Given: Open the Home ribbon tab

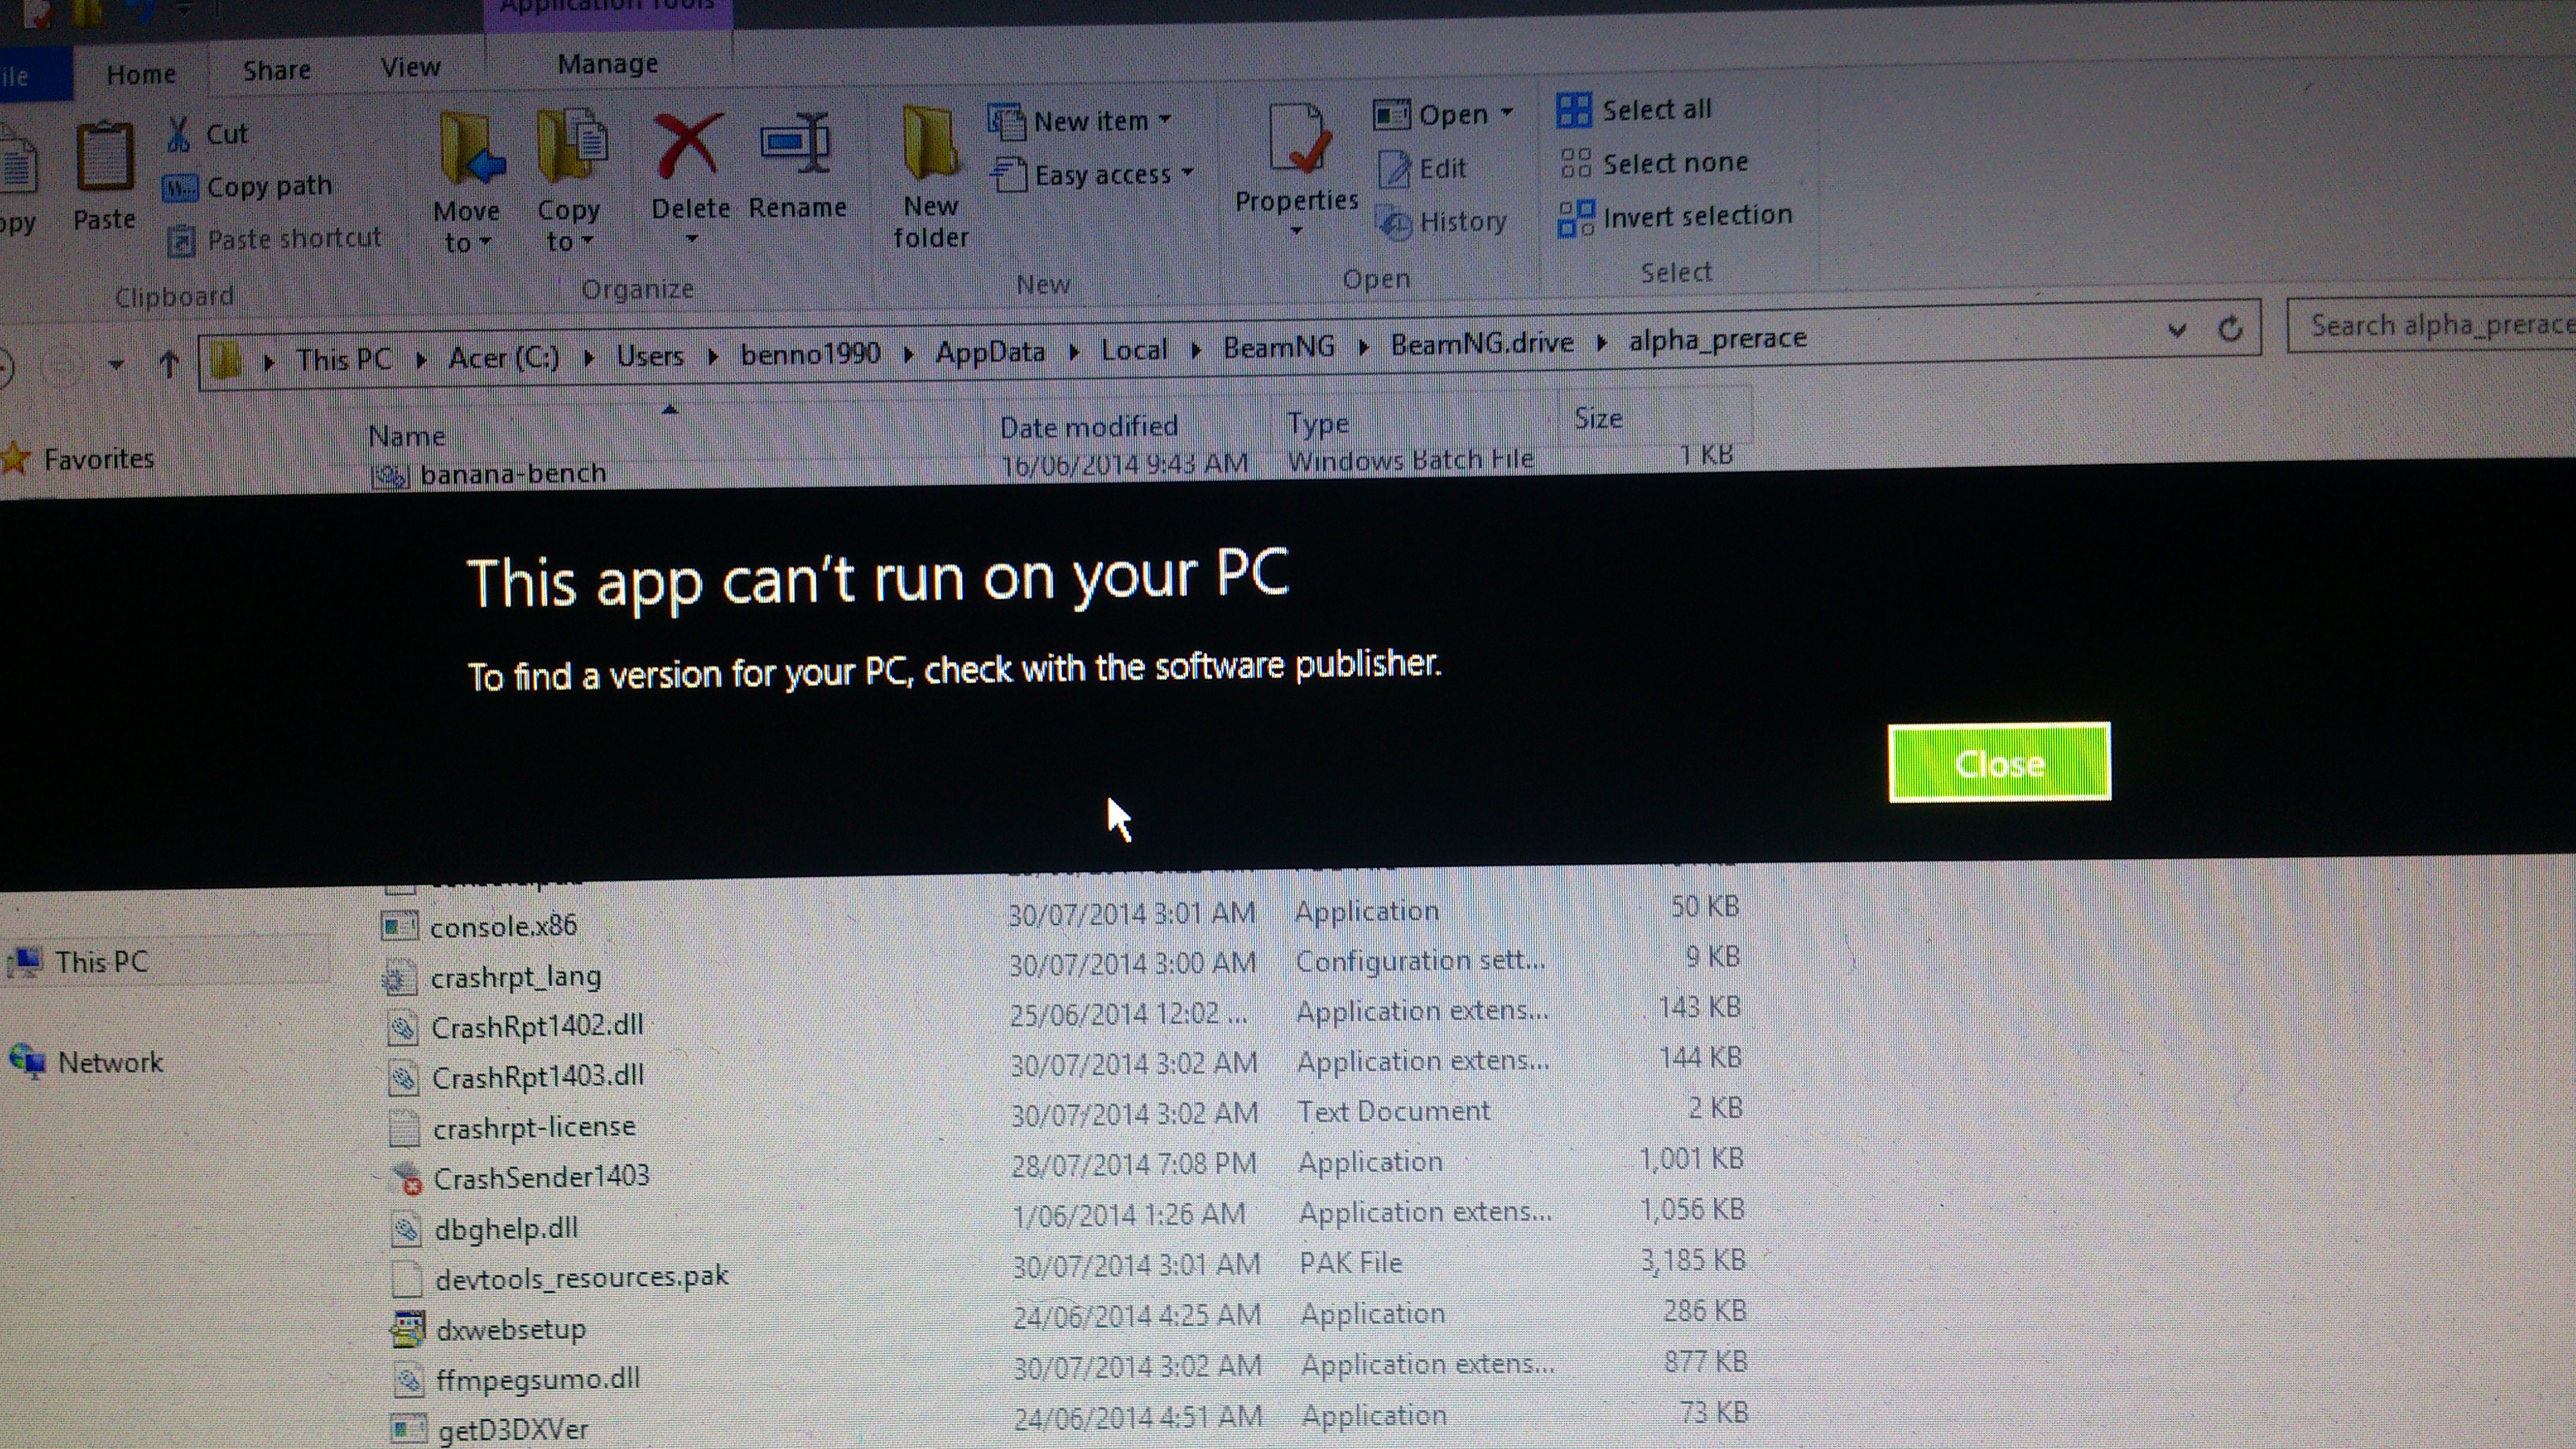Looking at the screenshot, I should pyautogui.click(x=141, y=74).
